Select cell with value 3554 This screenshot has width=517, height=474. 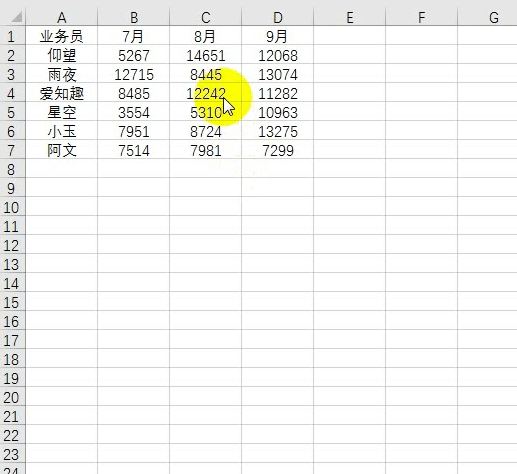point(134,112)
